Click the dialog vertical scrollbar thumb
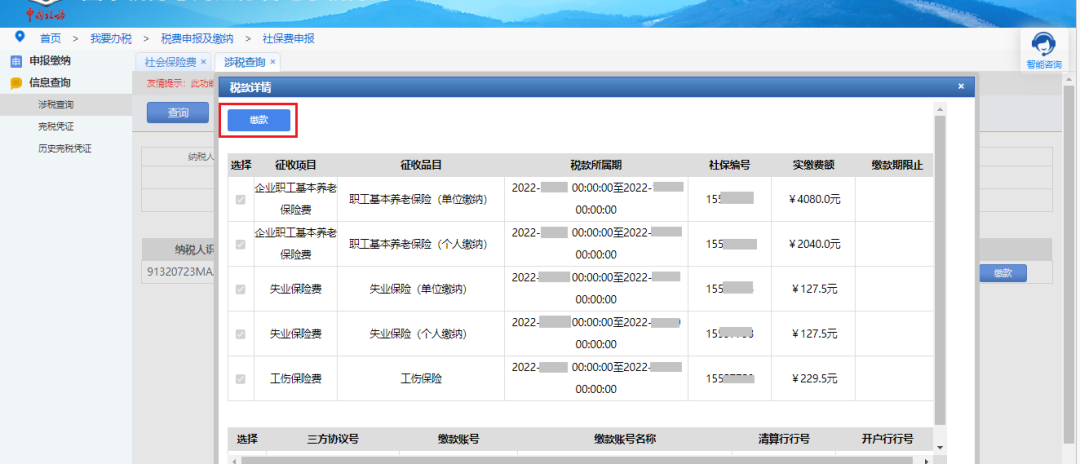This screenshot has width=1080, height=464. tap(940, 270)
